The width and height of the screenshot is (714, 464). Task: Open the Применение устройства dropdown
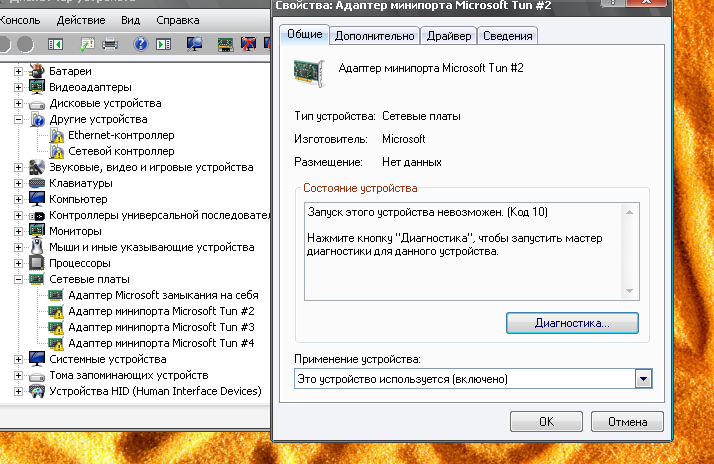(643, 379)
